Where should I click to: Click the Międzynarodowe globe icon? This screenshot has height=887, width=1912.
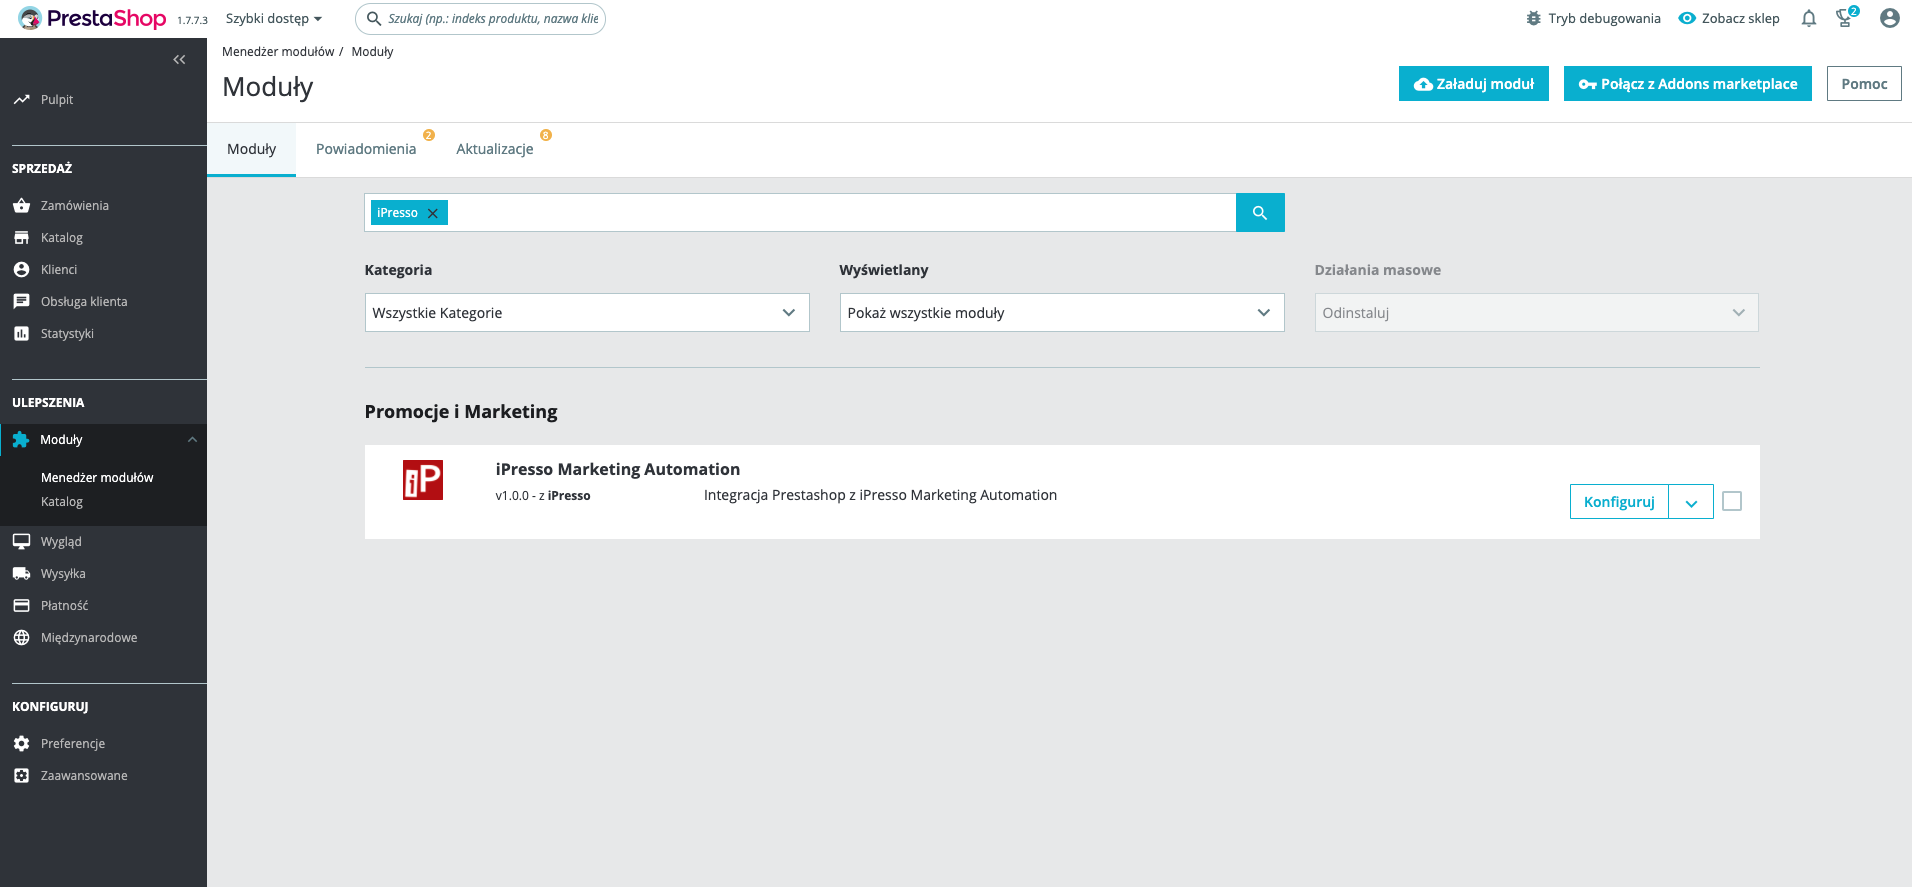[x=21, y=638]
